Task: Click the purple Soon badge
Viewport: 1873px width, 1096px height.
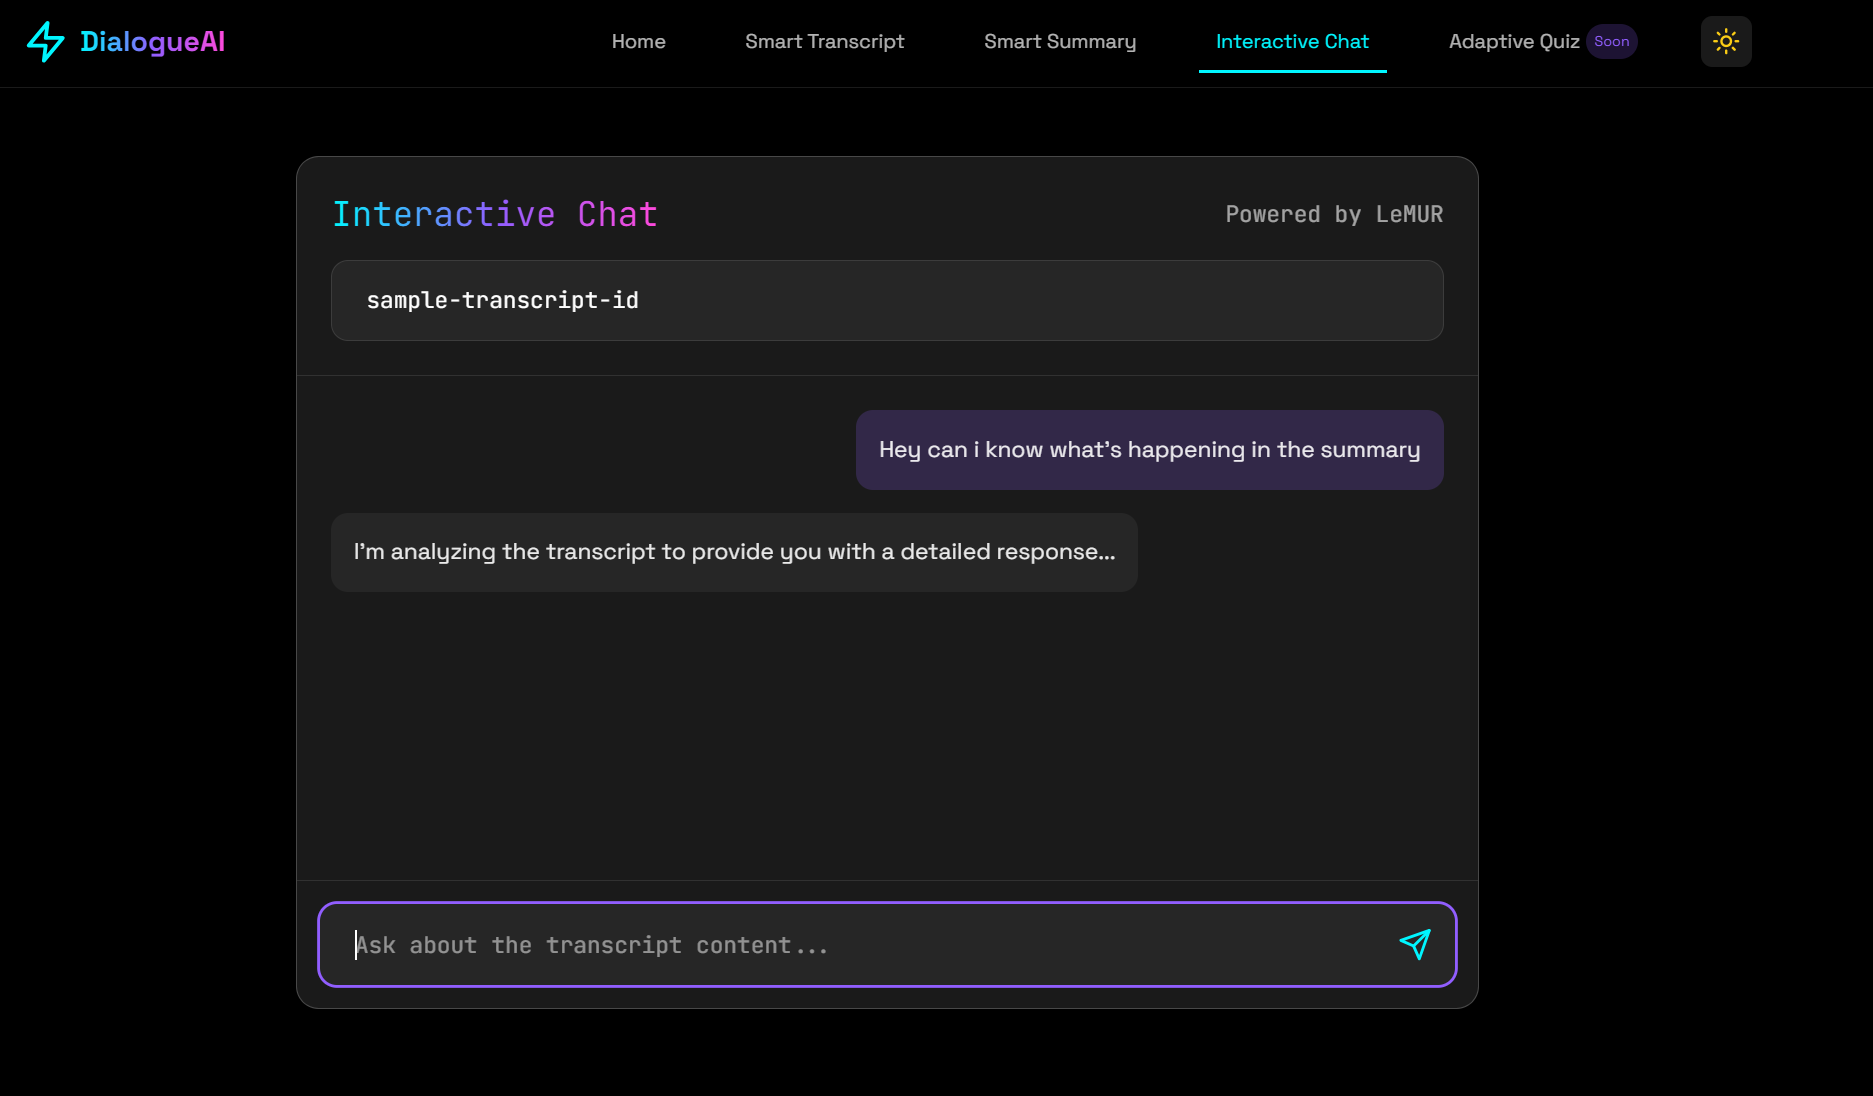Action: (1611, 42)
